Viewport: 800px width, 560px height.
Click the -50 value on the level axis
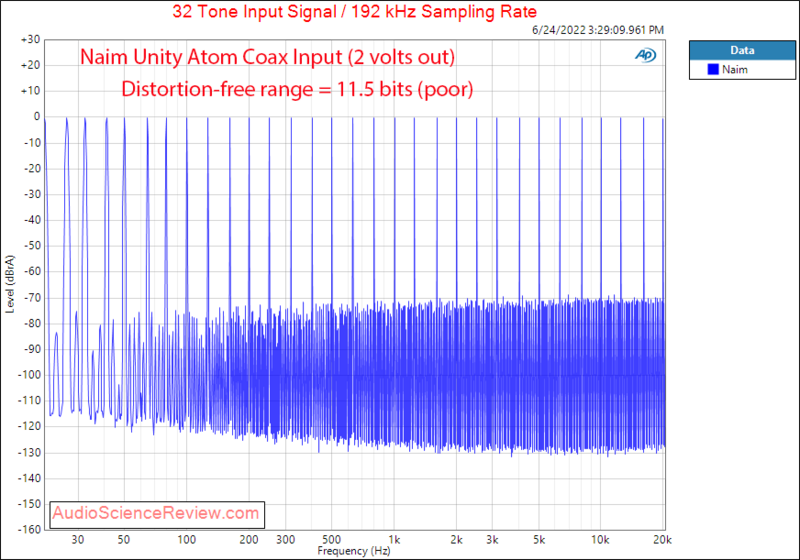pyautogui.click(x=32, y=246)
